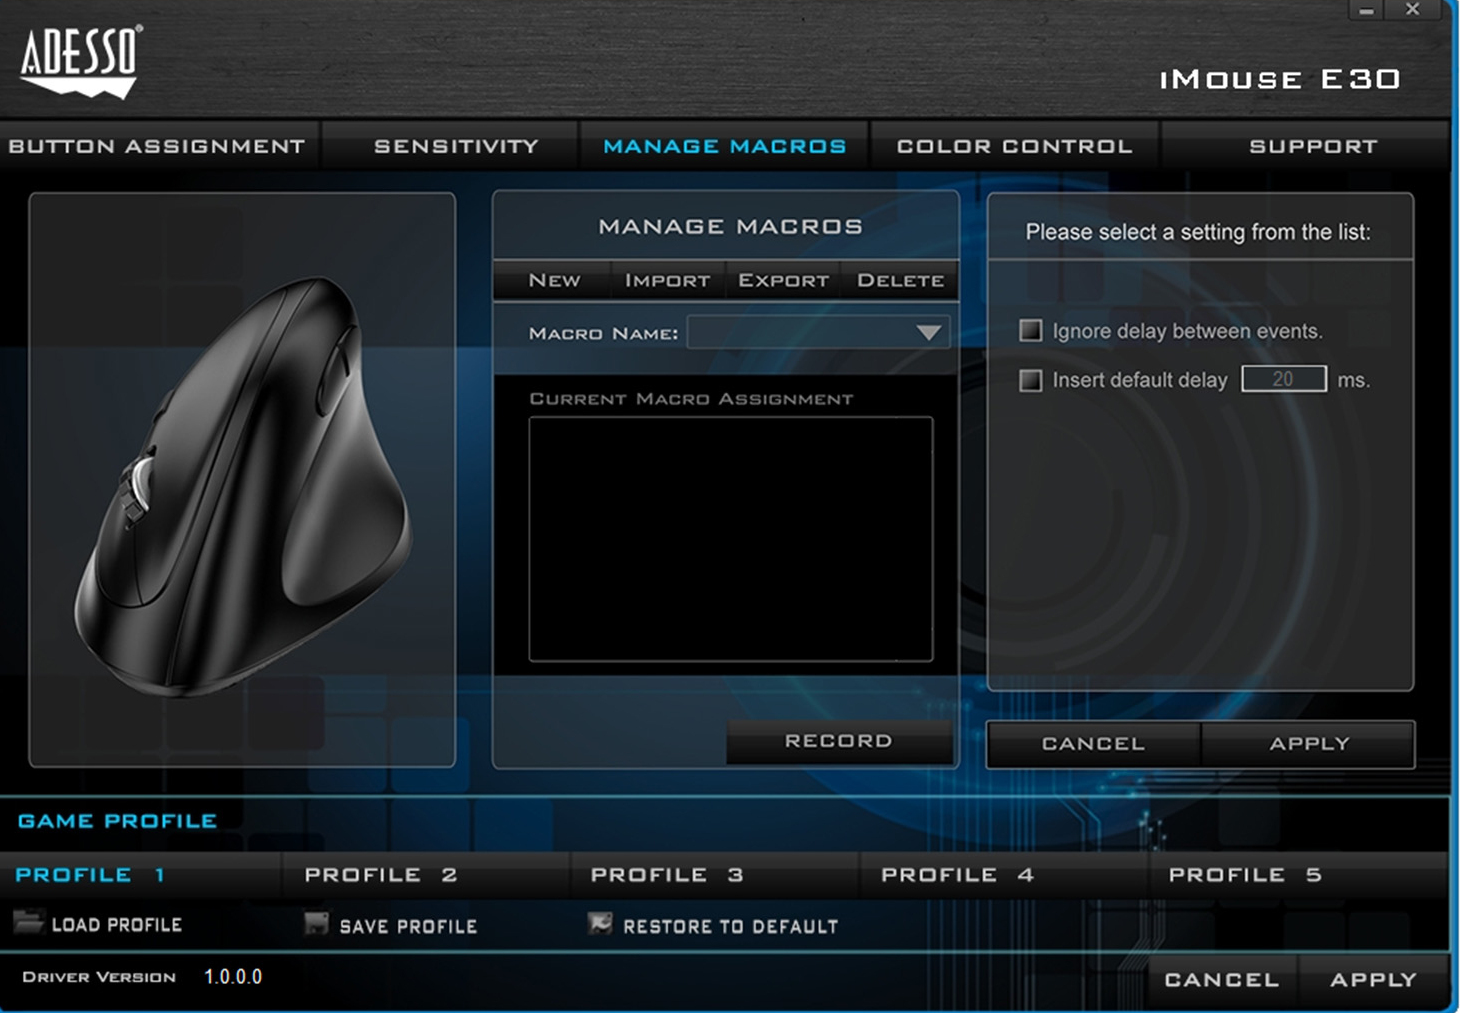Viewport: 1460px width, 1013px height.
Task: Click the Restore to Default icon
Action: (x=600, y=924)
